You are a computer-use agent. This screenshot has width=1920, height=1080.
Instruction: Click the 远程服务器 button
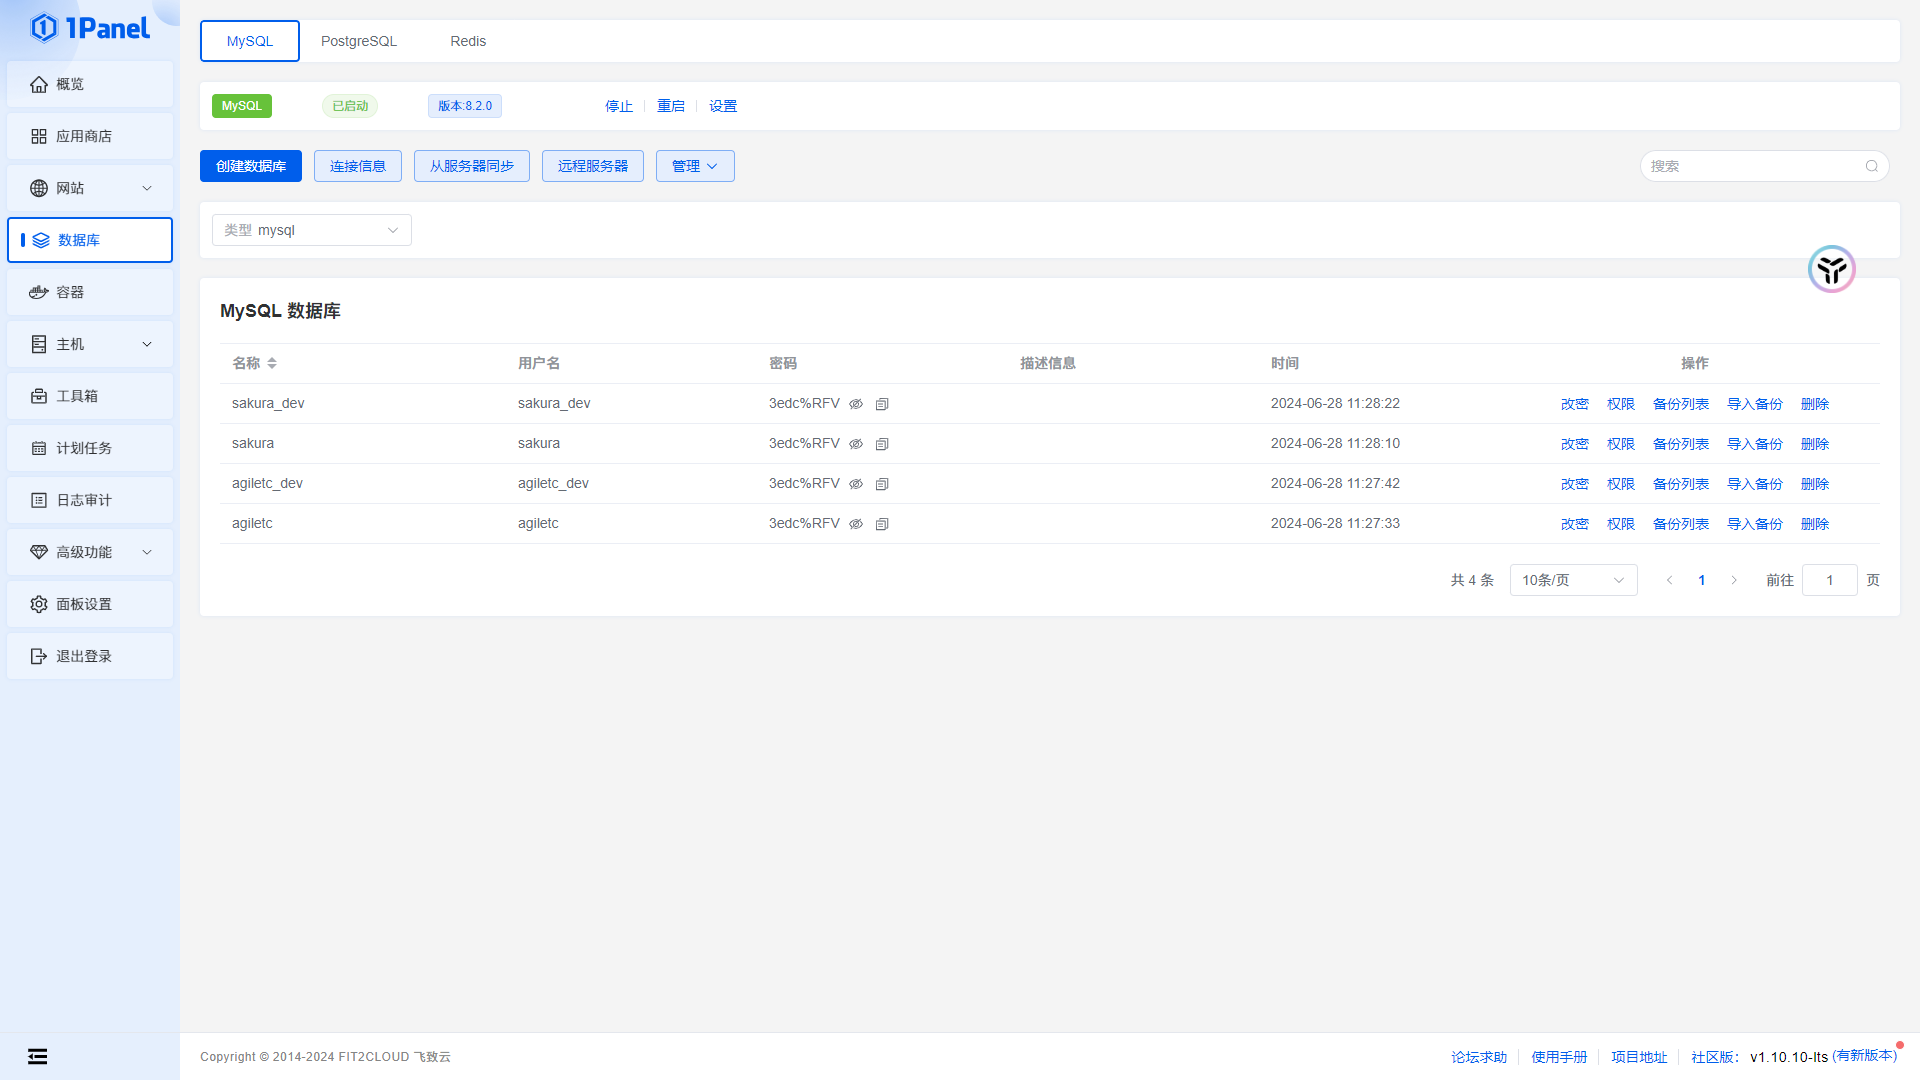click(x=593, y=166)
